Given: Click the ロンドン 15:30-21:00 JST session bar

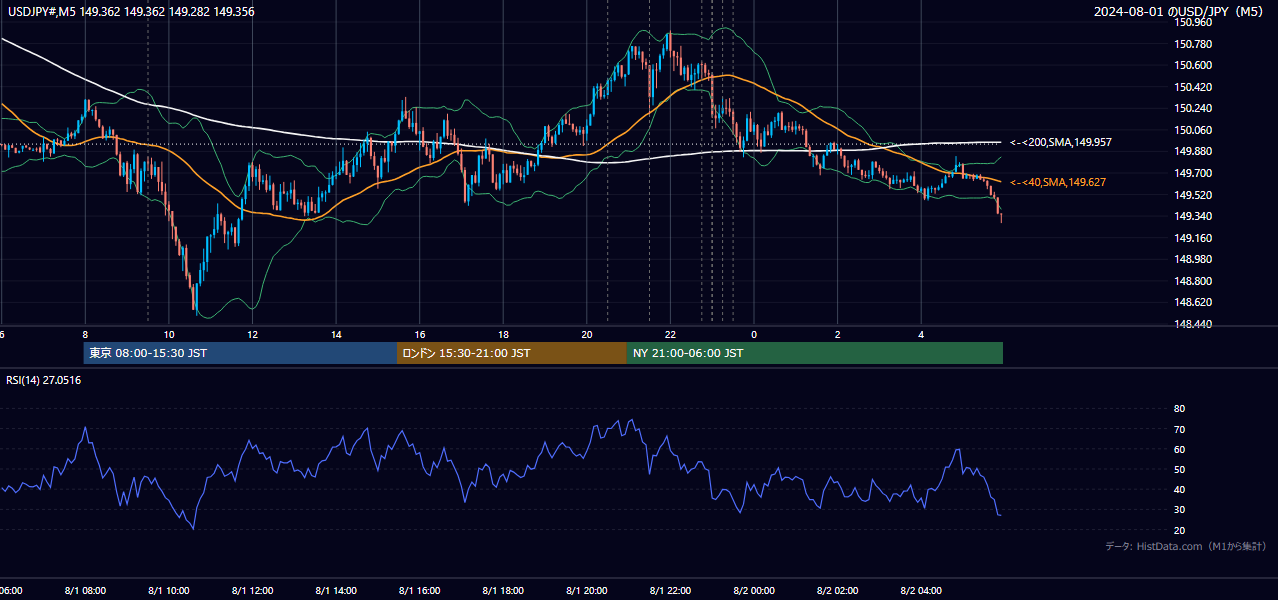Looking at the screenshot, I should [x=512, y=353].
